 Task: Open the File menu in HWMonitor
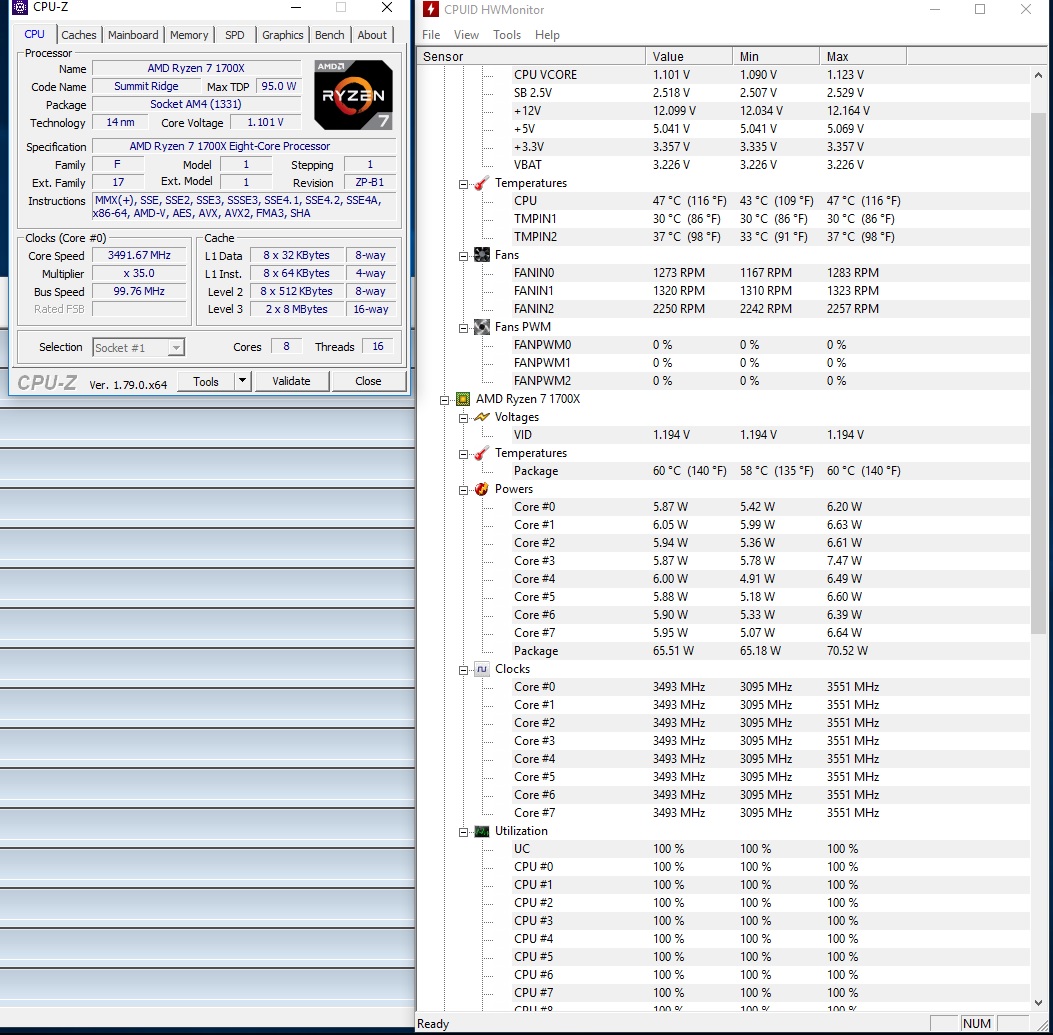[x=431, y=35]
